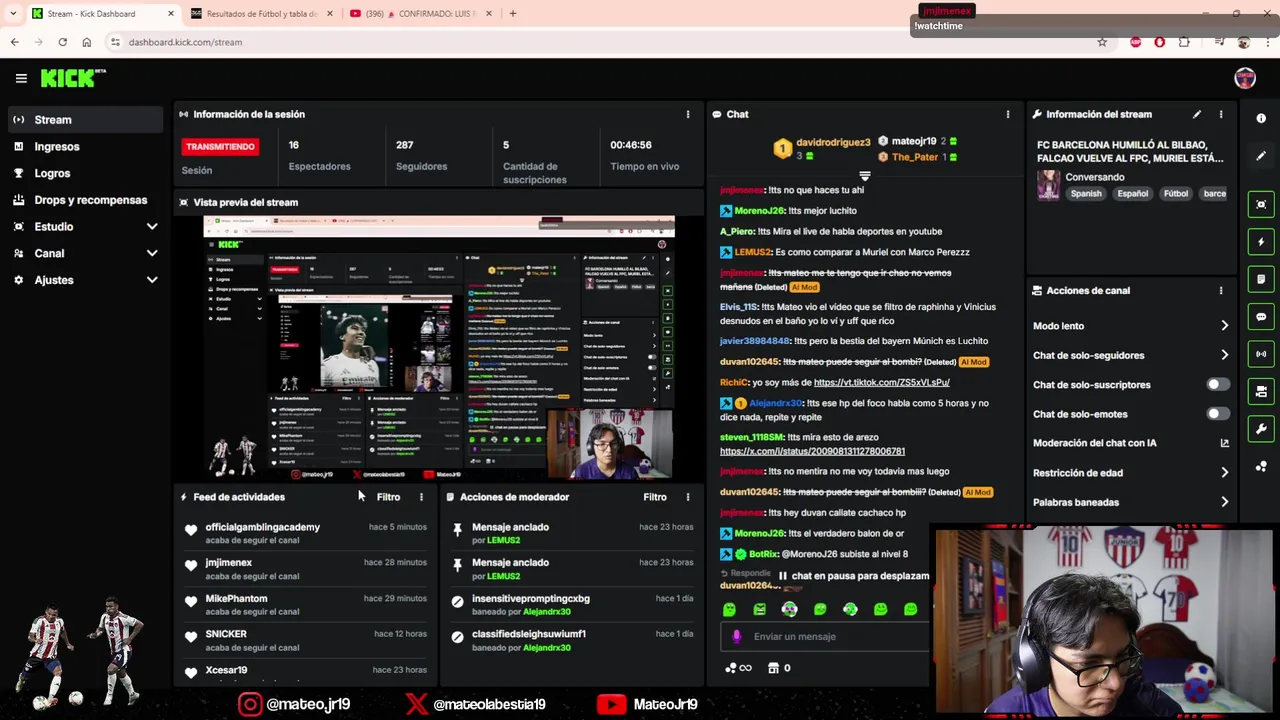Viewport: 1280px width, 720px height.
Task: Open Información del stream three-dot menu
Action: [1221, 114]
